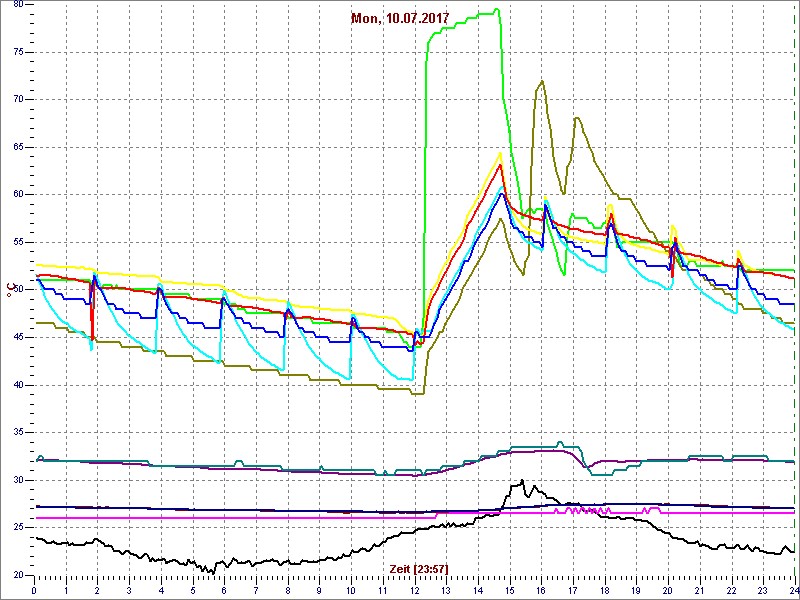The width and height of the screenshot is (800, 600).
Task: Select temperature axis value 45
Action: pyautogui.click(x=17, y=338)
